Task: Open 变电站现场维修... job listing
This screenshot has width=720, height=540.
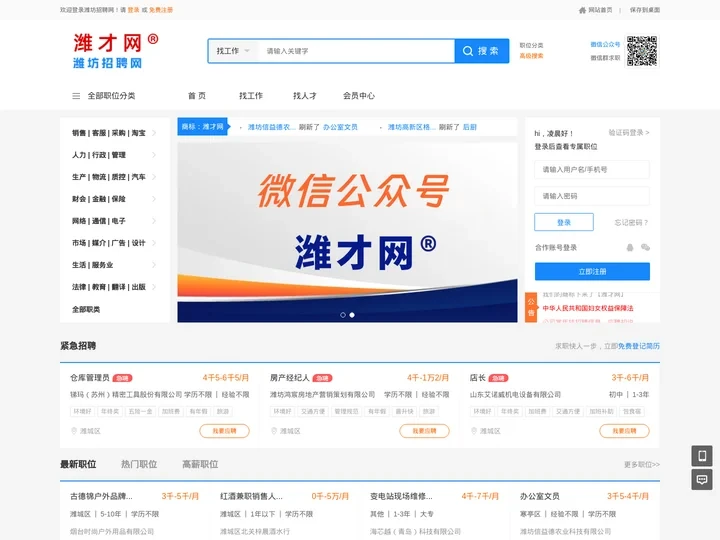Action: point(401,496)
